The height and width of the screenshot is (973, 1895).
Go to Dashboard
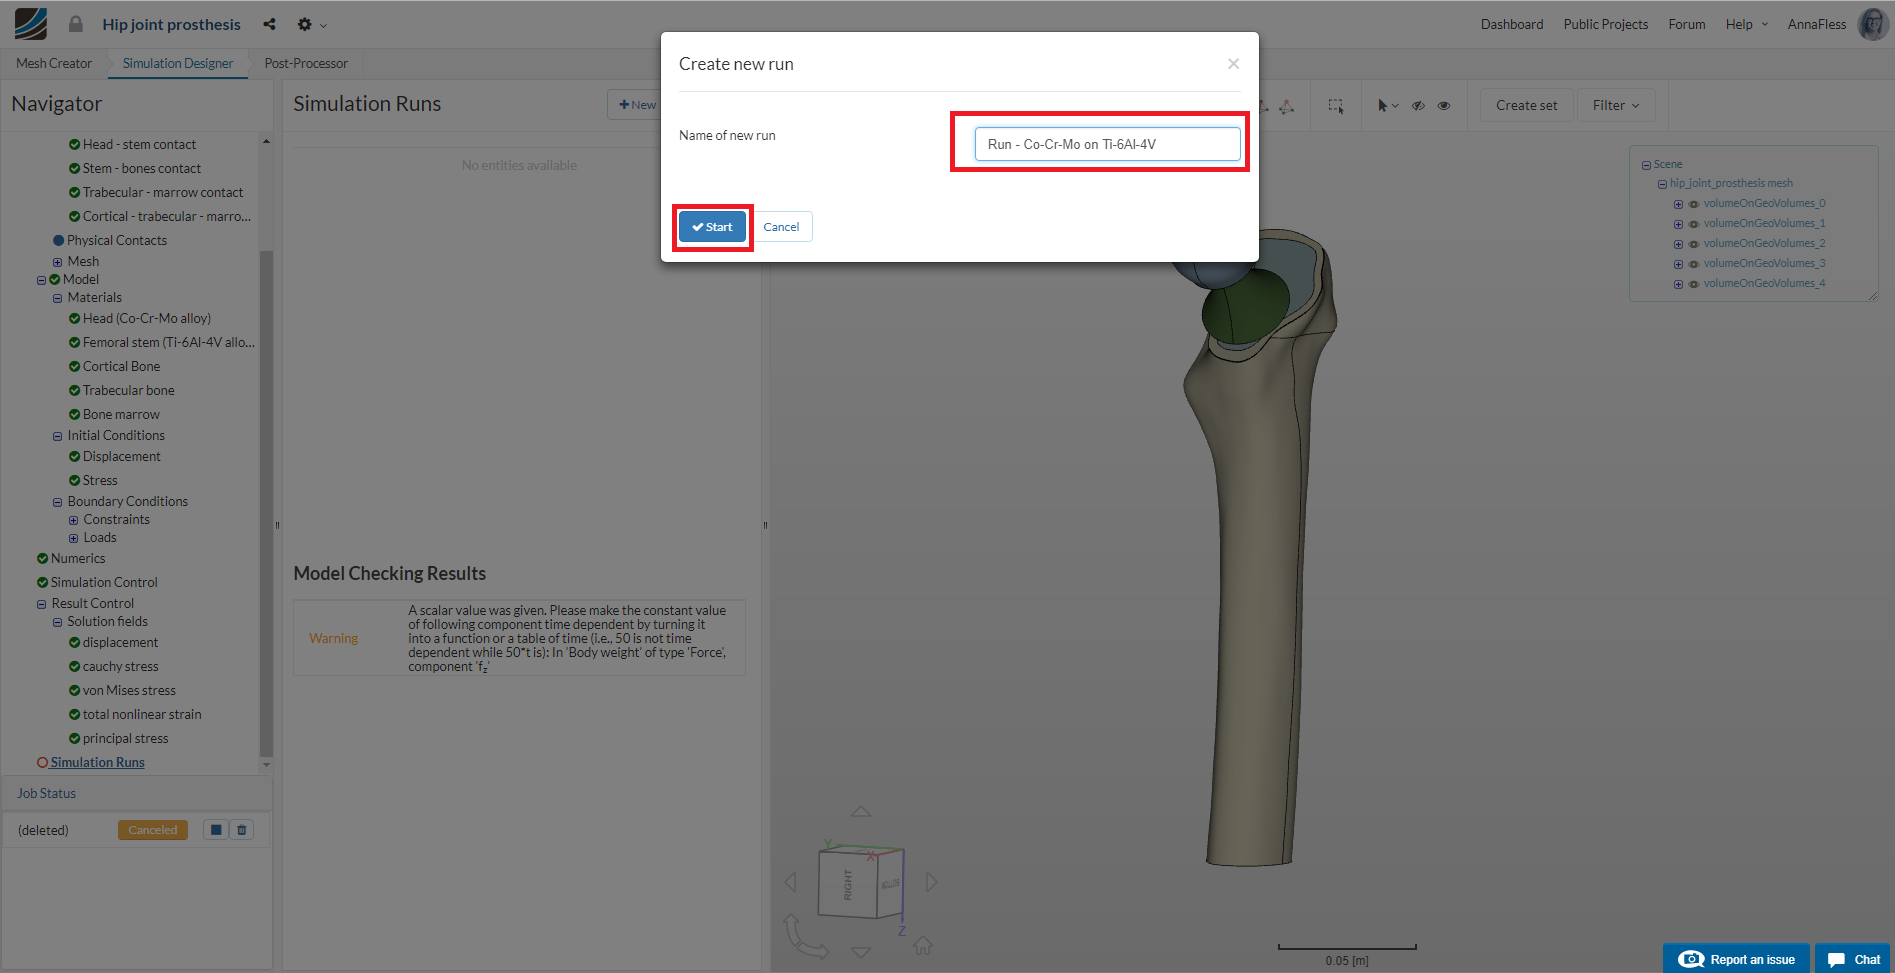click(x=1512, y=24)
